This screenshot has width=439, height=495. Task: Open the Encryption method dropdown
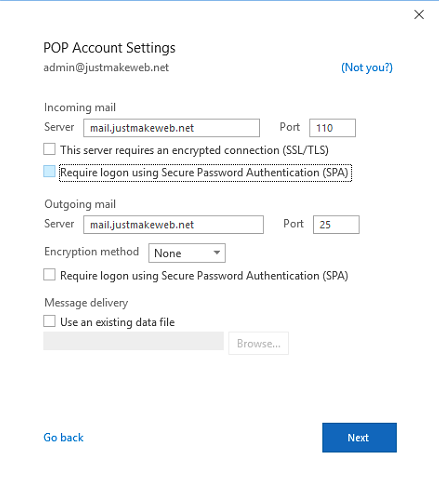coord(187,253)
